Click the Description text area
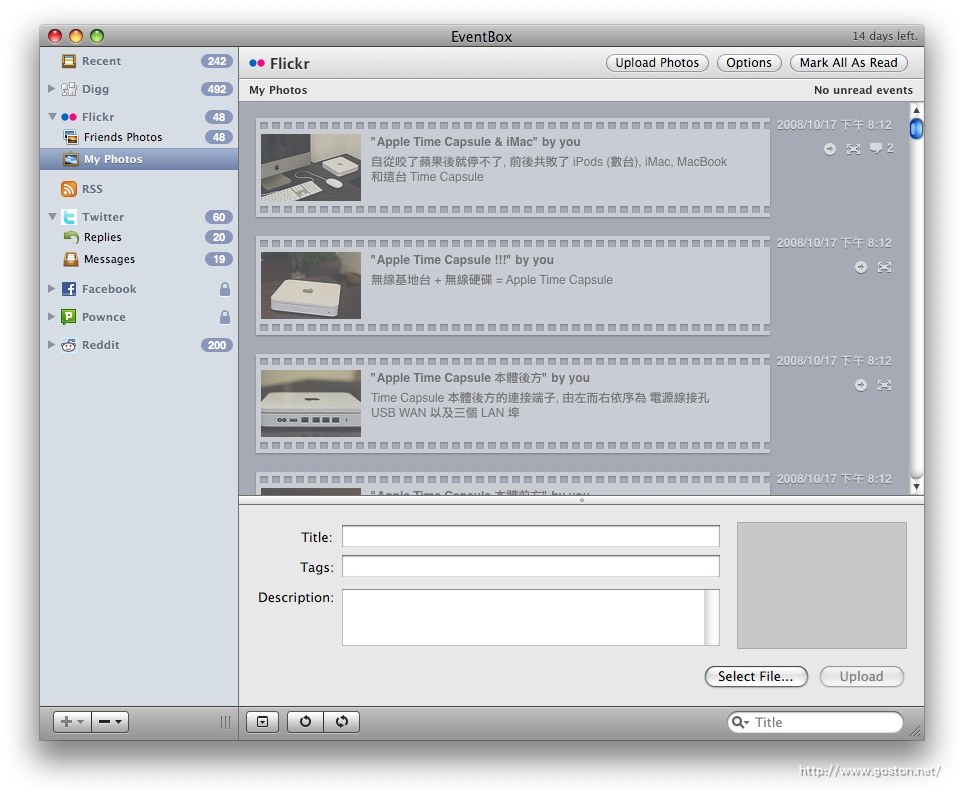 531,617
